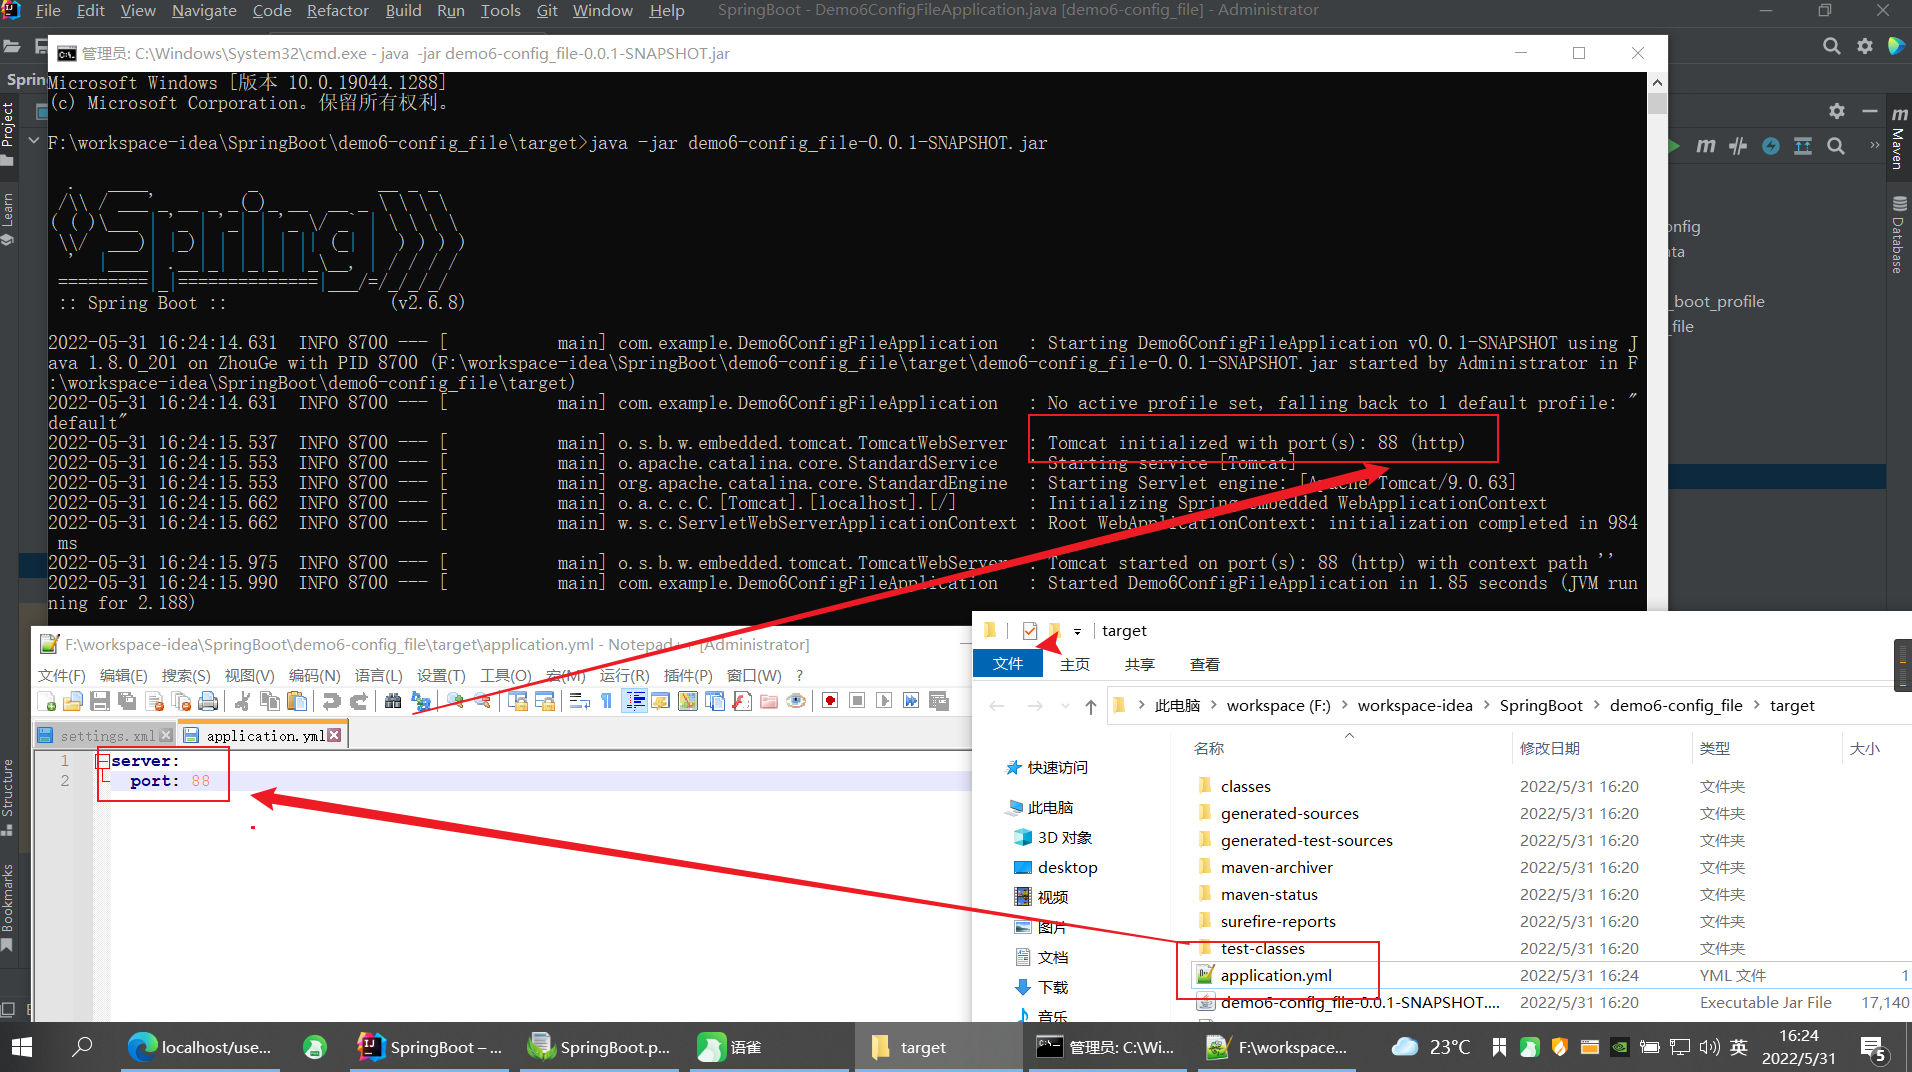Click IntelliJ Search Everywhere magnifier

1831,46
